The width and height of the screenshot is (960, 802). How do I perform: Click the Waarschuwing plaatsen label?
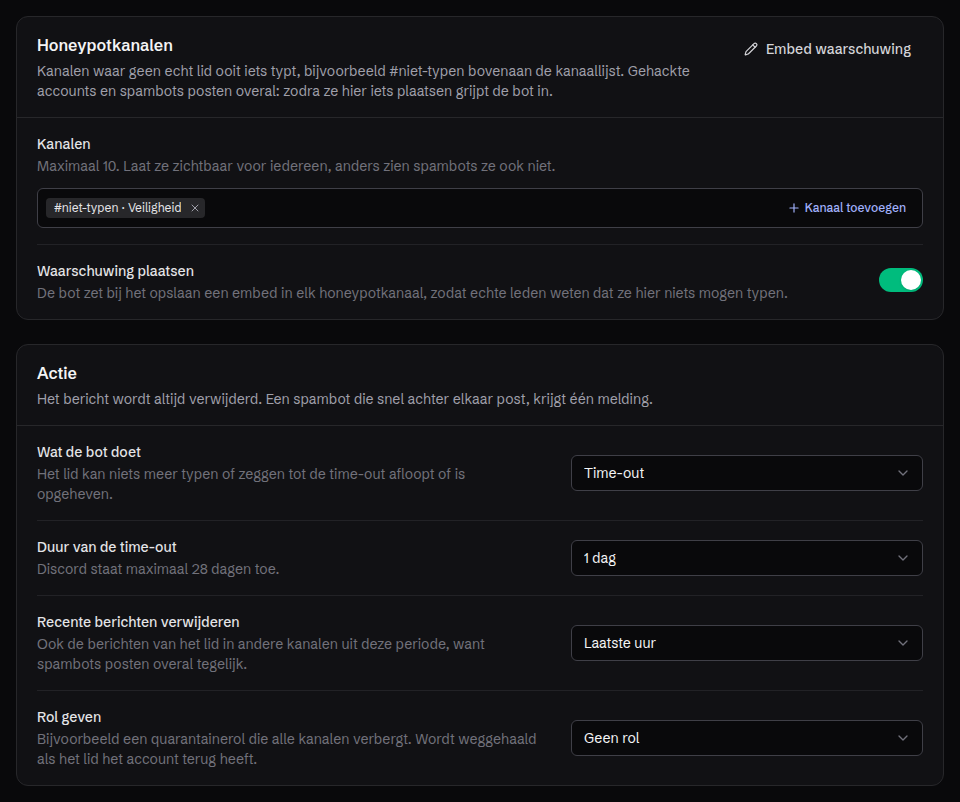(115, 271)
